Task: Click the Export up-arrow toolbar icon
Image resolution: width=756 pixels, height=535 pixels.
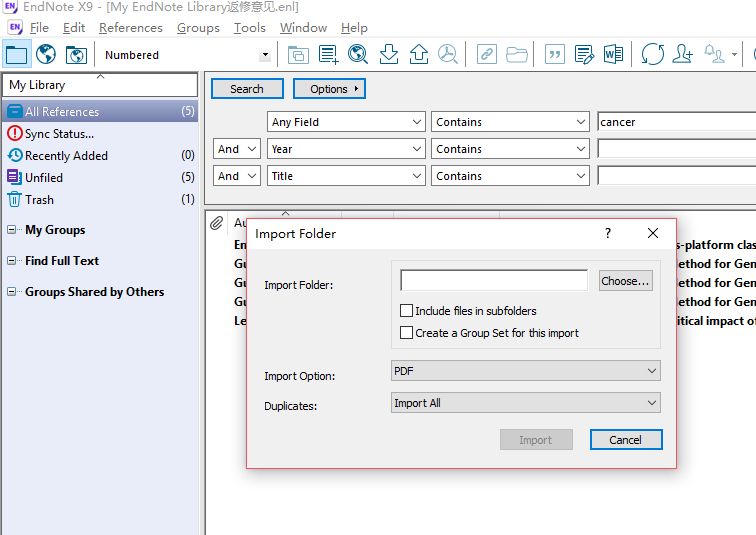Action: click(x=419, y=54)
